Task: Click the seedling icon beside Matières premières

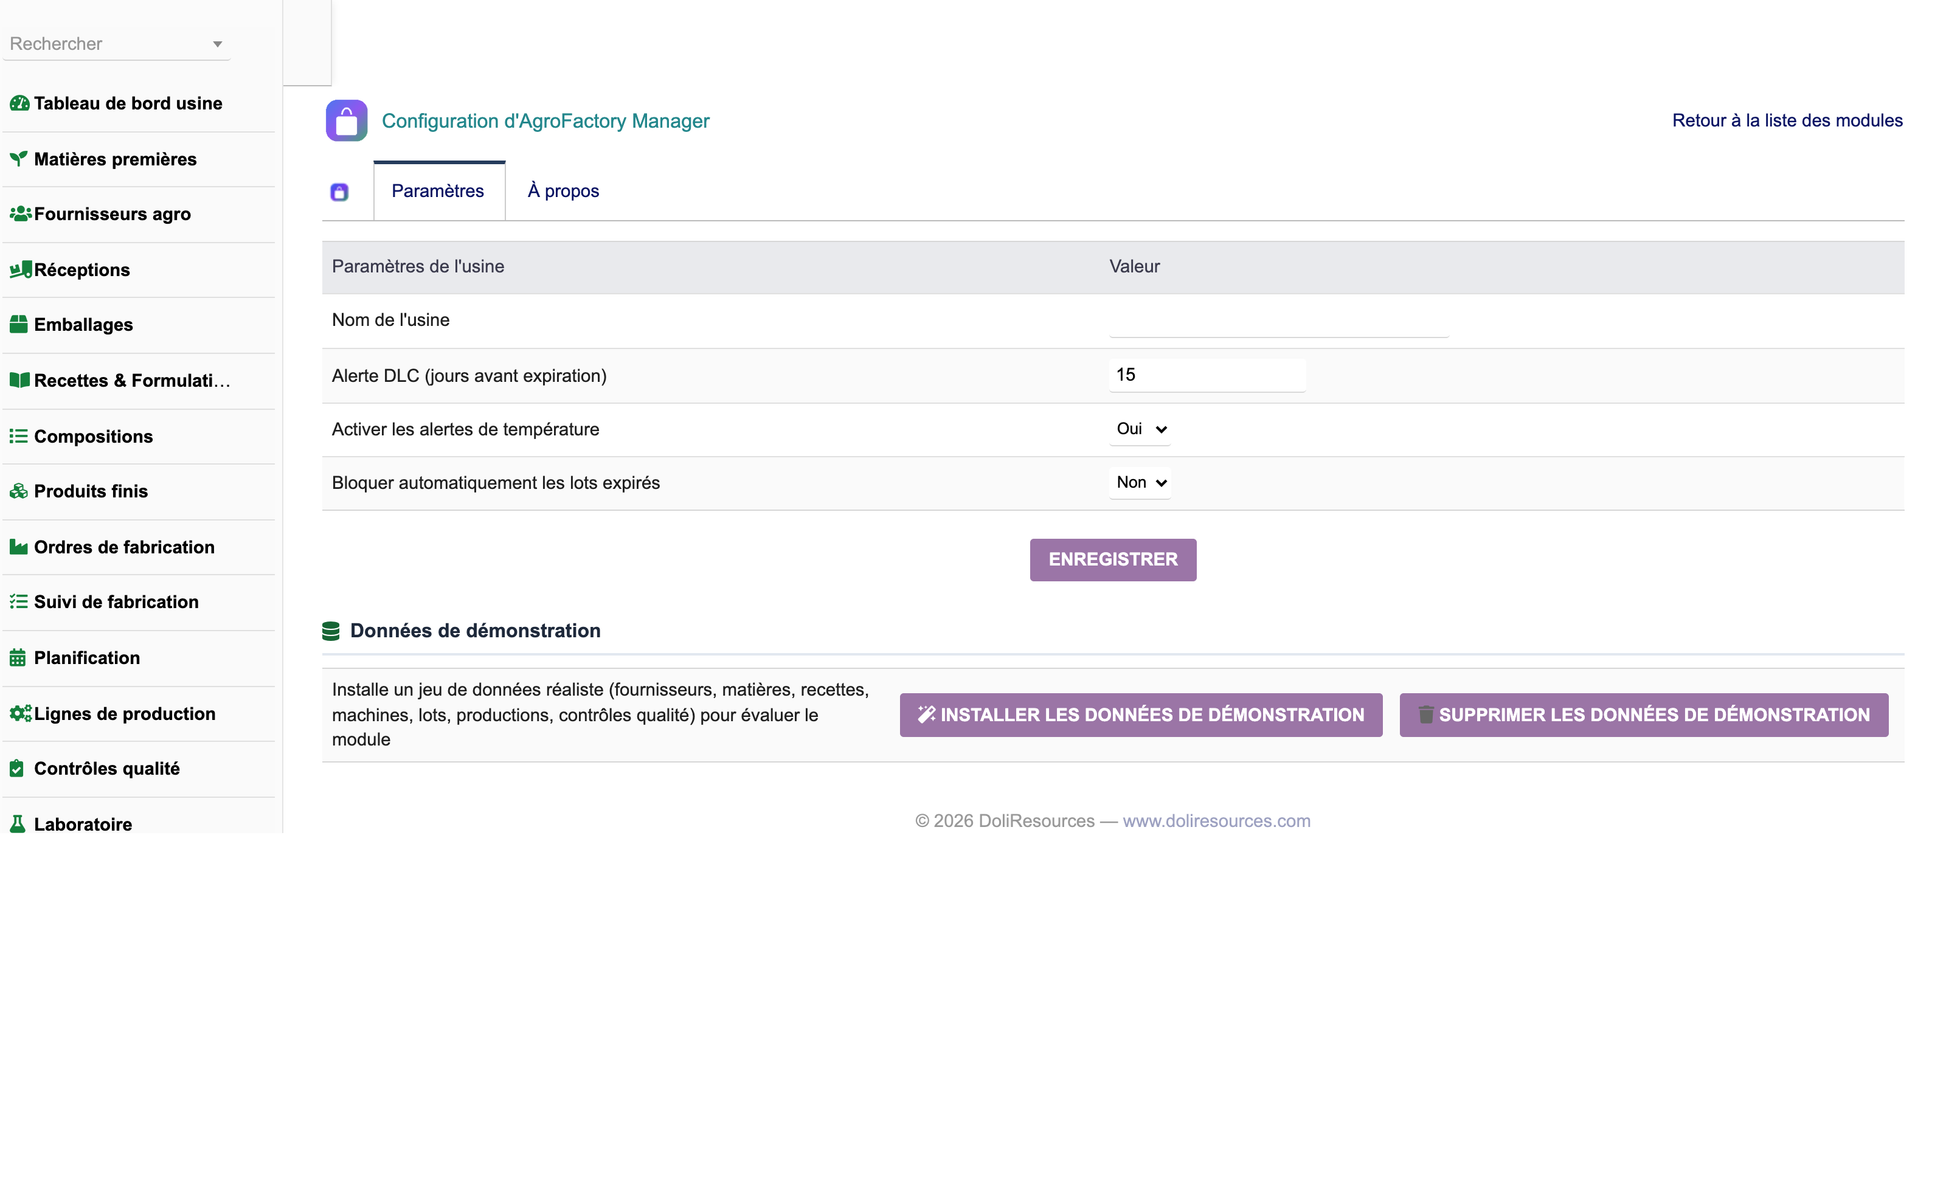Action: tap(19, 159)
